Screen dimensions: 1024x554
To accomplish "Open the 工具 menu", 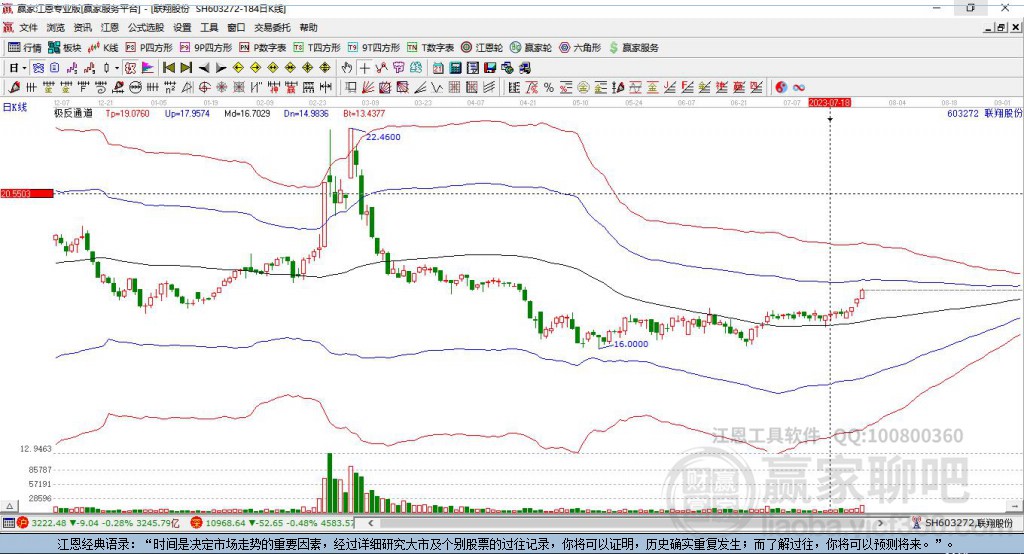I will coord(209,27).
